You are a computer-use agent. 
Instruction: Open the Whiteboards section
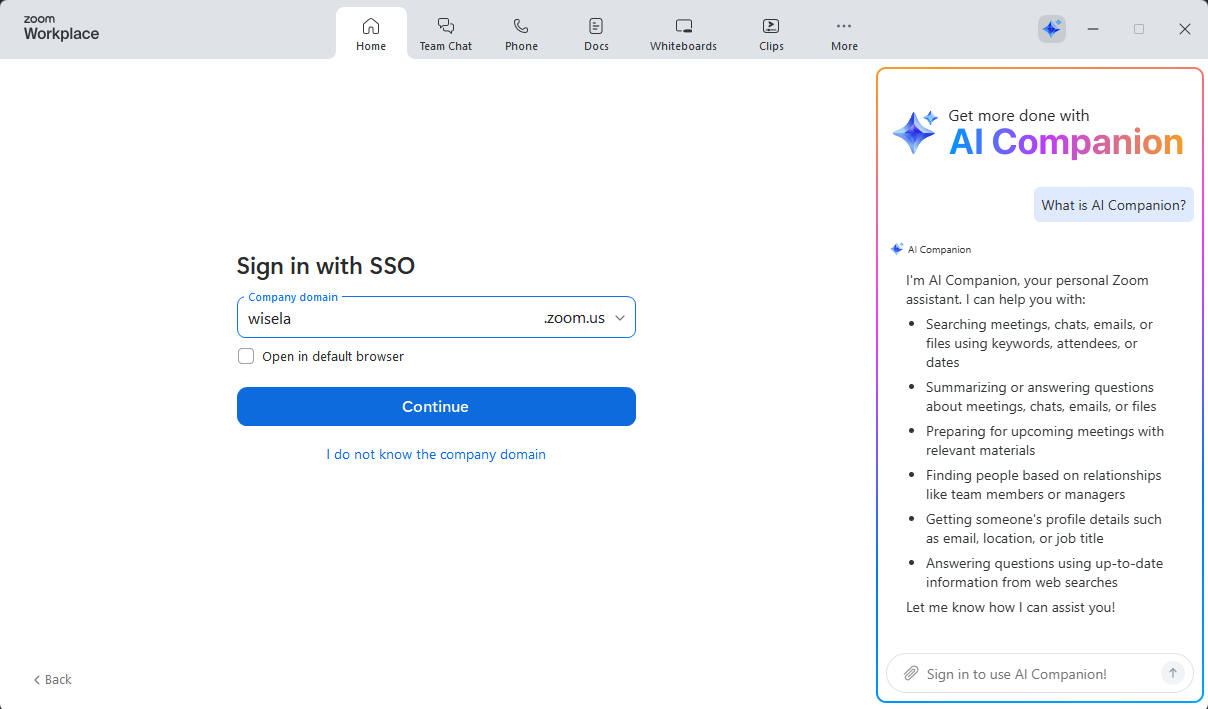click(x=683, y=32)
